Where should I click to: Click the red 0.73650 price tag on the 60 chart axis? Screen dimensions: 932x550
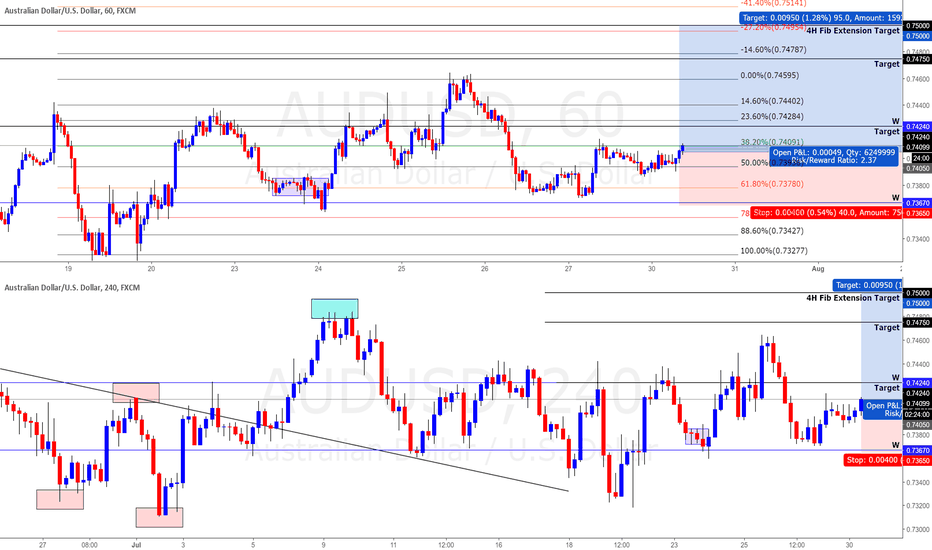tap(917, 213)
